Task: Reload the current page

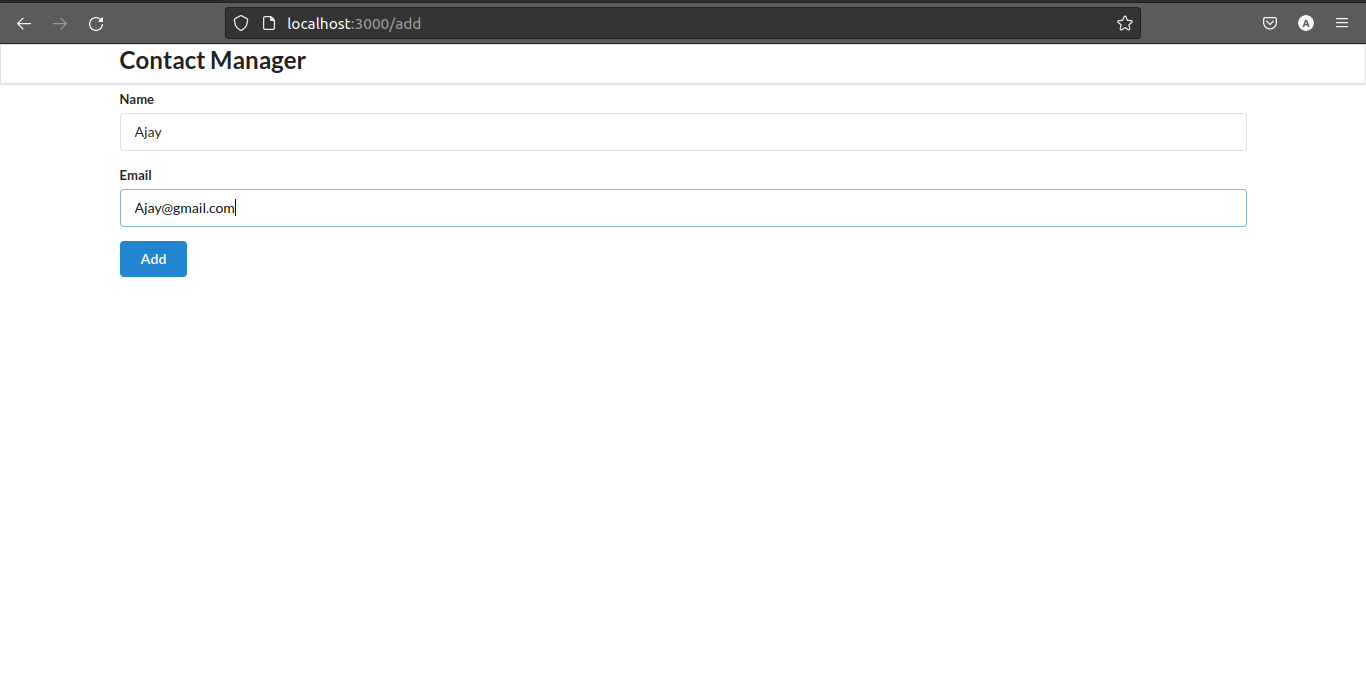Action: click(96, 23)
